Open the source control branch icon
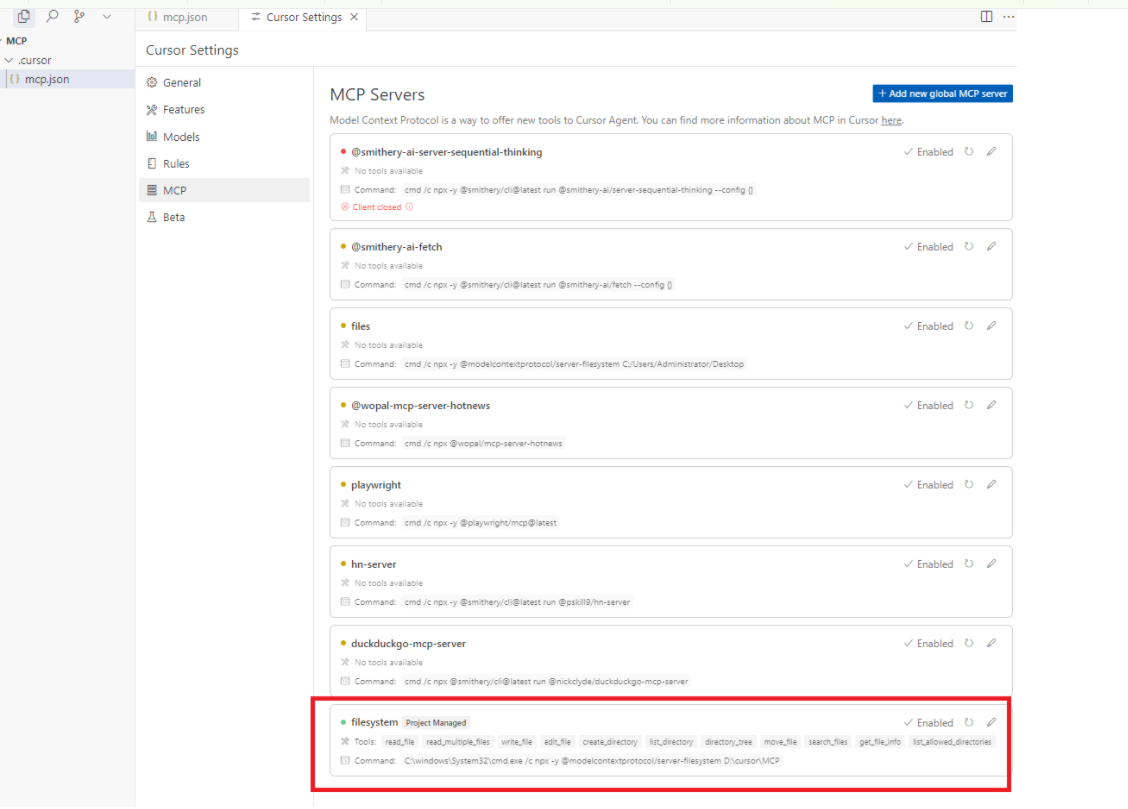Screen dimensions: 1128x809 [79, 16]
